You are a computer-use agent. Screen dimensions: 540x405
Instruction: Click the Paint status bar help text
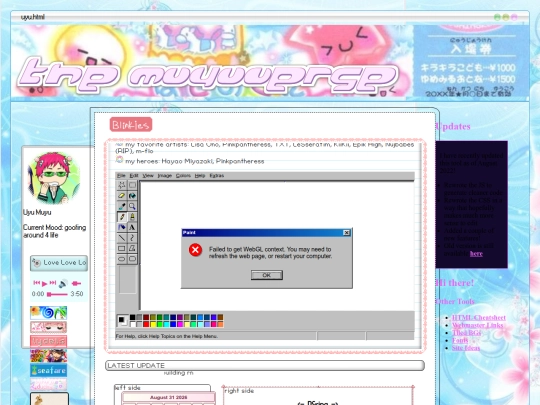click(x=167, y=336)
